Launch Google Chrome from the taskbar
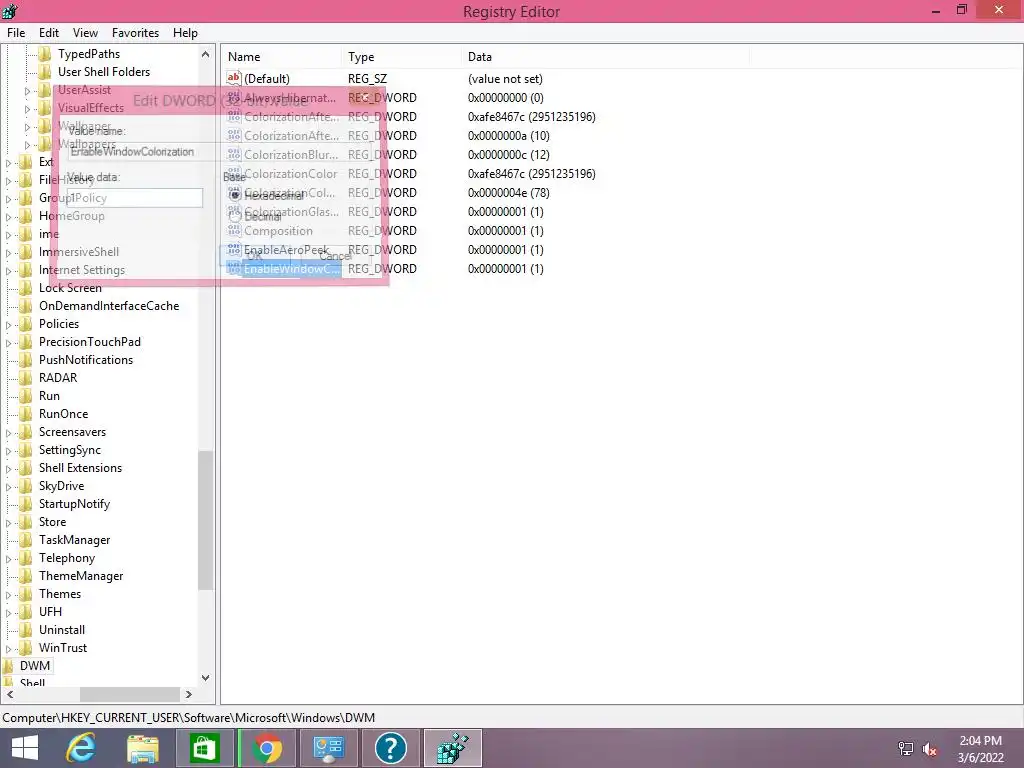The width and height of the screenshot is (1024, 768). click(267, 748)
